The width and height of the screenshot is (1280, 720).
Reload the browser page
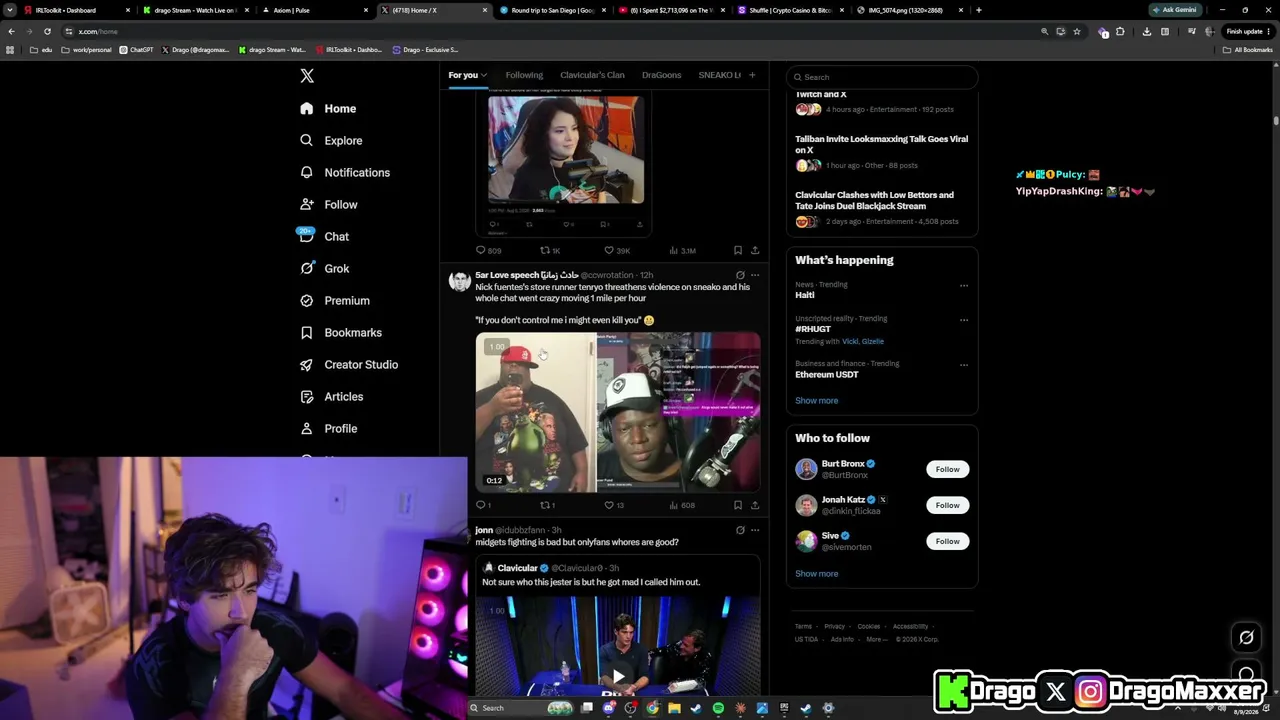point(47,31)
